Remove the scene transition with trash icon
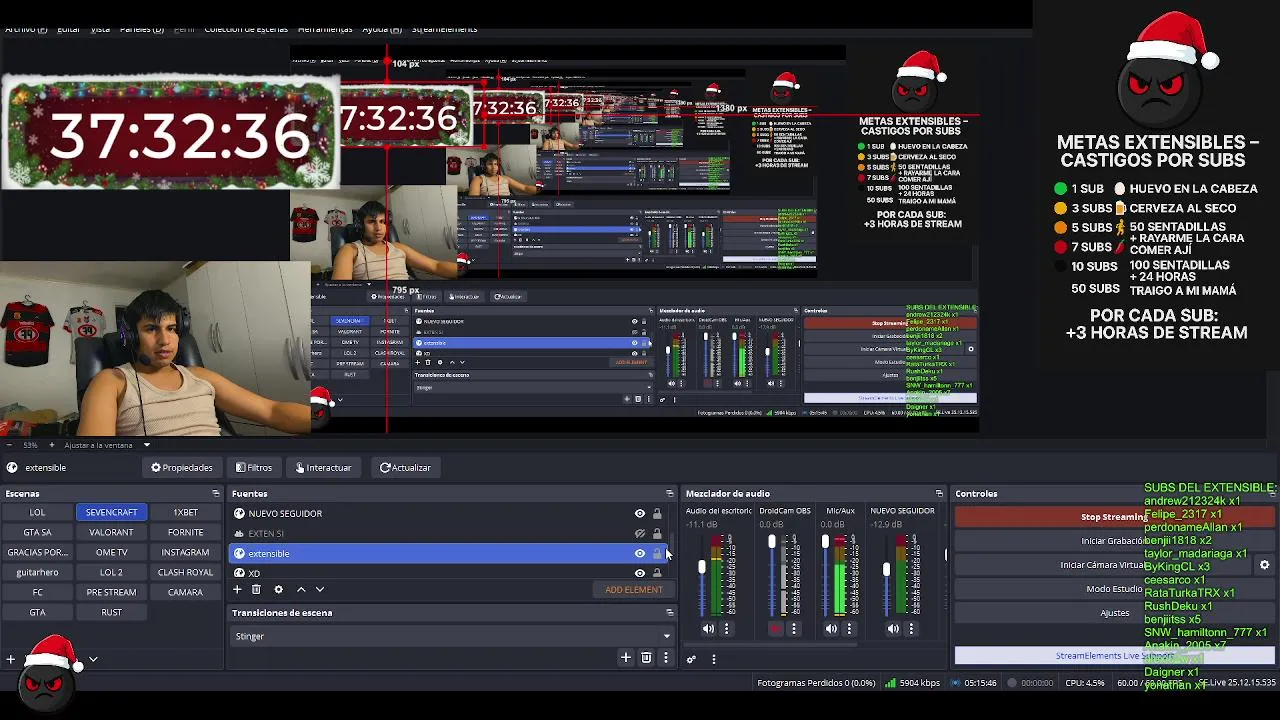This screenshot has width=1280, height=720. click(x=646, y=658)
